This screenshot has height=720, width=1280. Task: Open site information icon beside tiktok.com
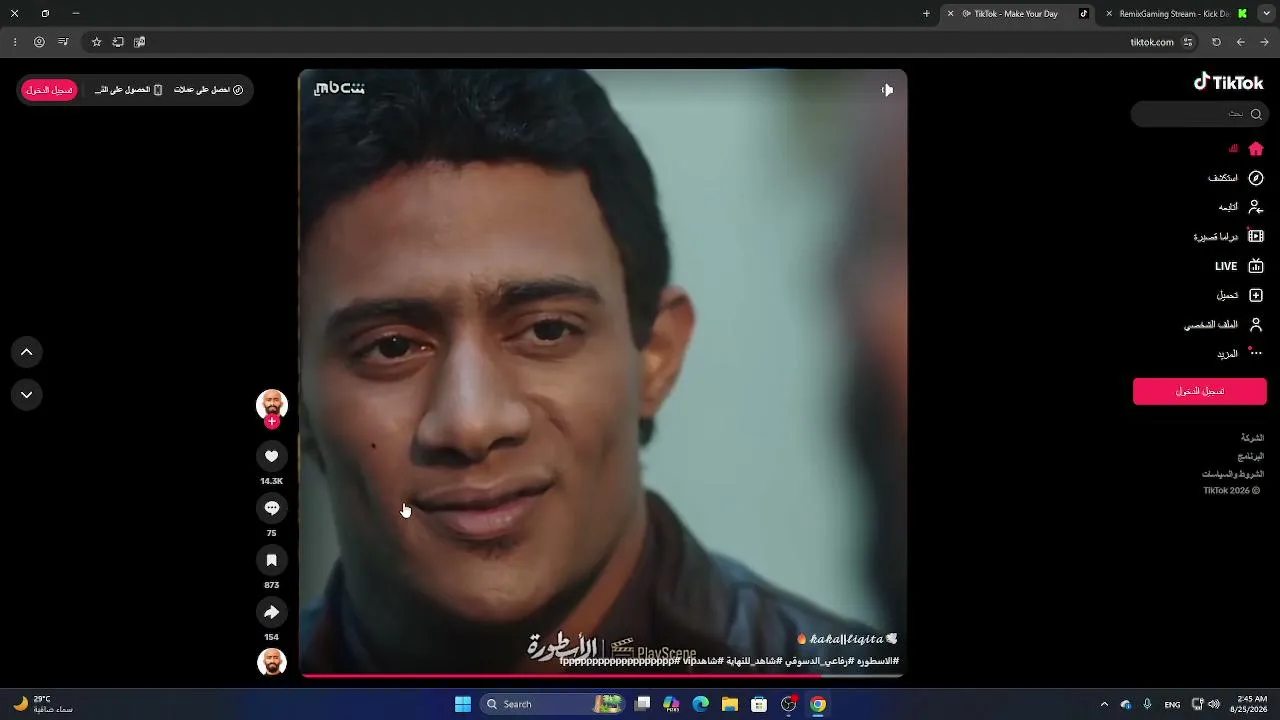tap(1188, 42)
